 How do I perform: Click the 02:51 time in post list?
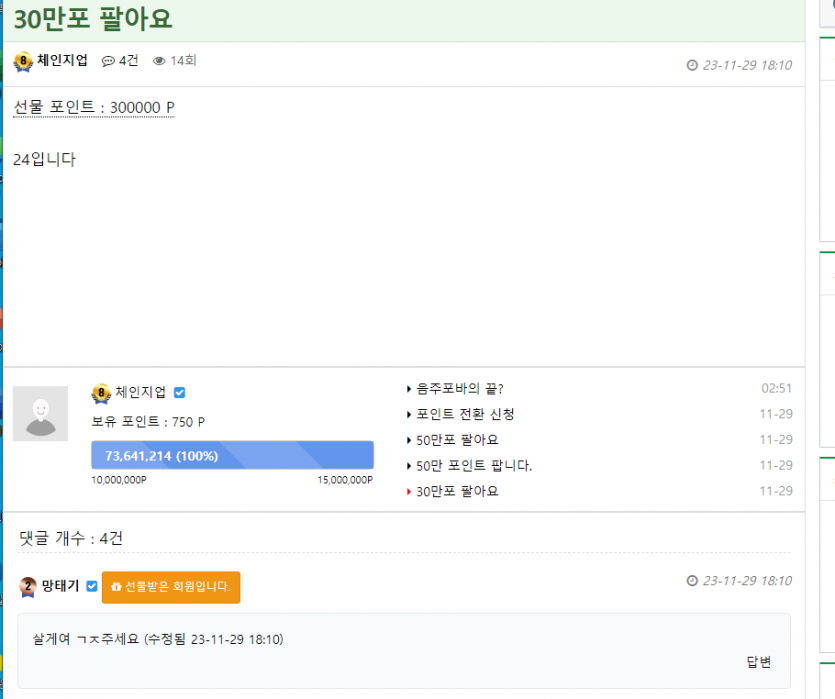coord(776,388)
